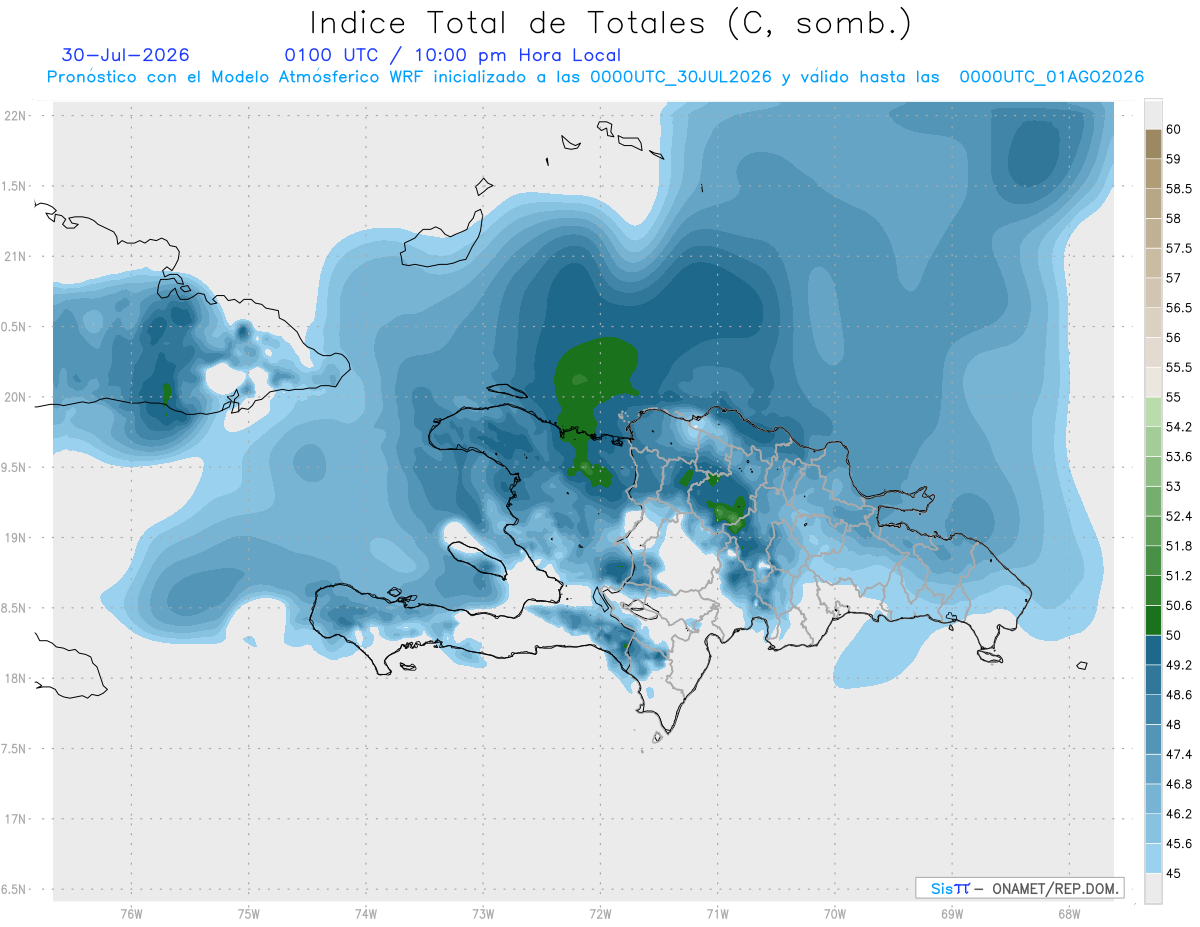
Task: Select legend value '55.5'
Action: 1179,368
